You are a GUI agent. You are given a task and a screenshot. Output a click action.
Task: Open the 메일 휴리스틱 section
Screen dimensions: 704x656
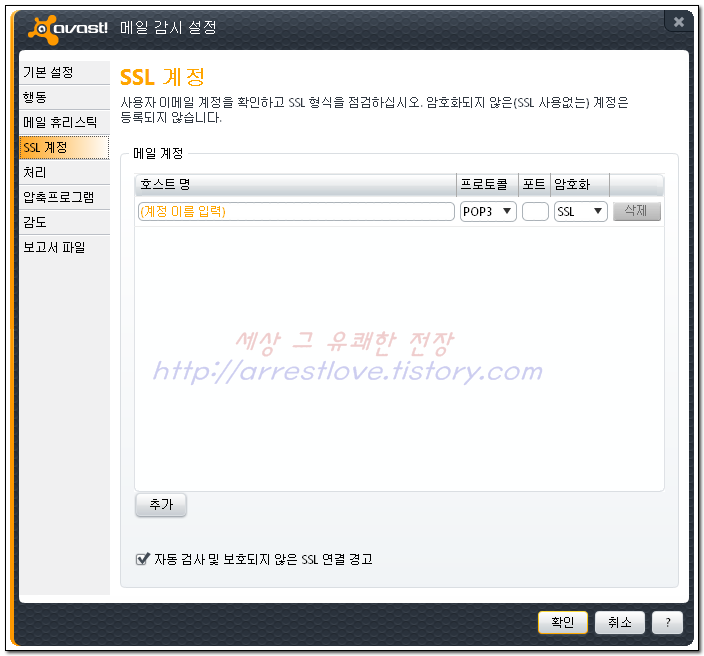[x=65, y=122]
